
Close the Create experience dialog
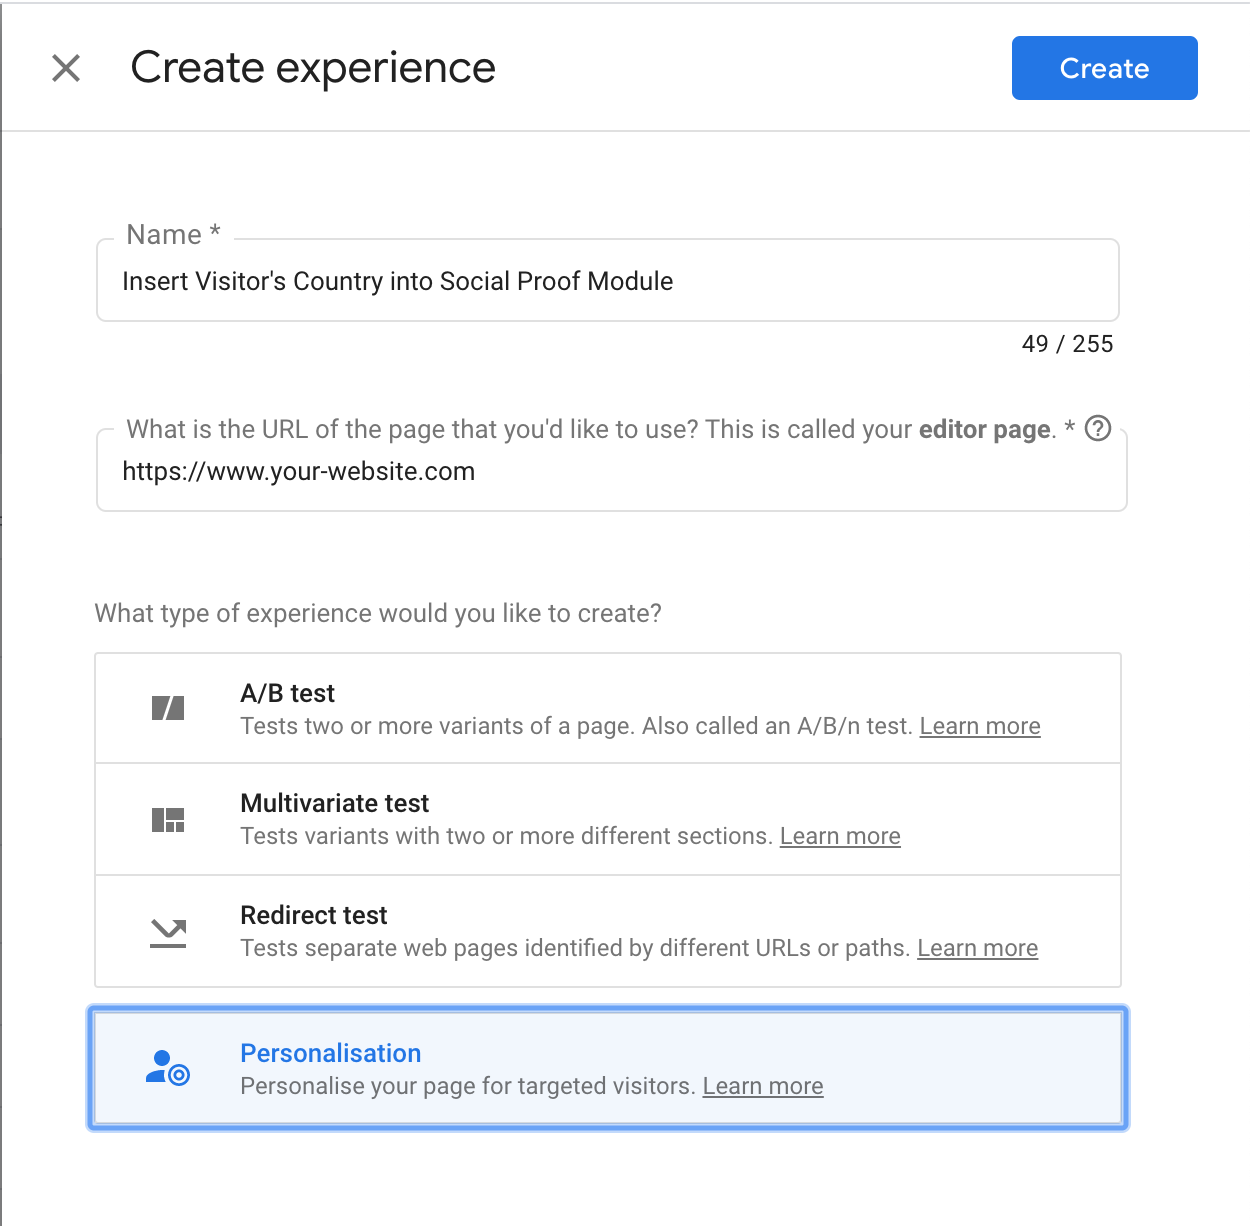[66, 68]
